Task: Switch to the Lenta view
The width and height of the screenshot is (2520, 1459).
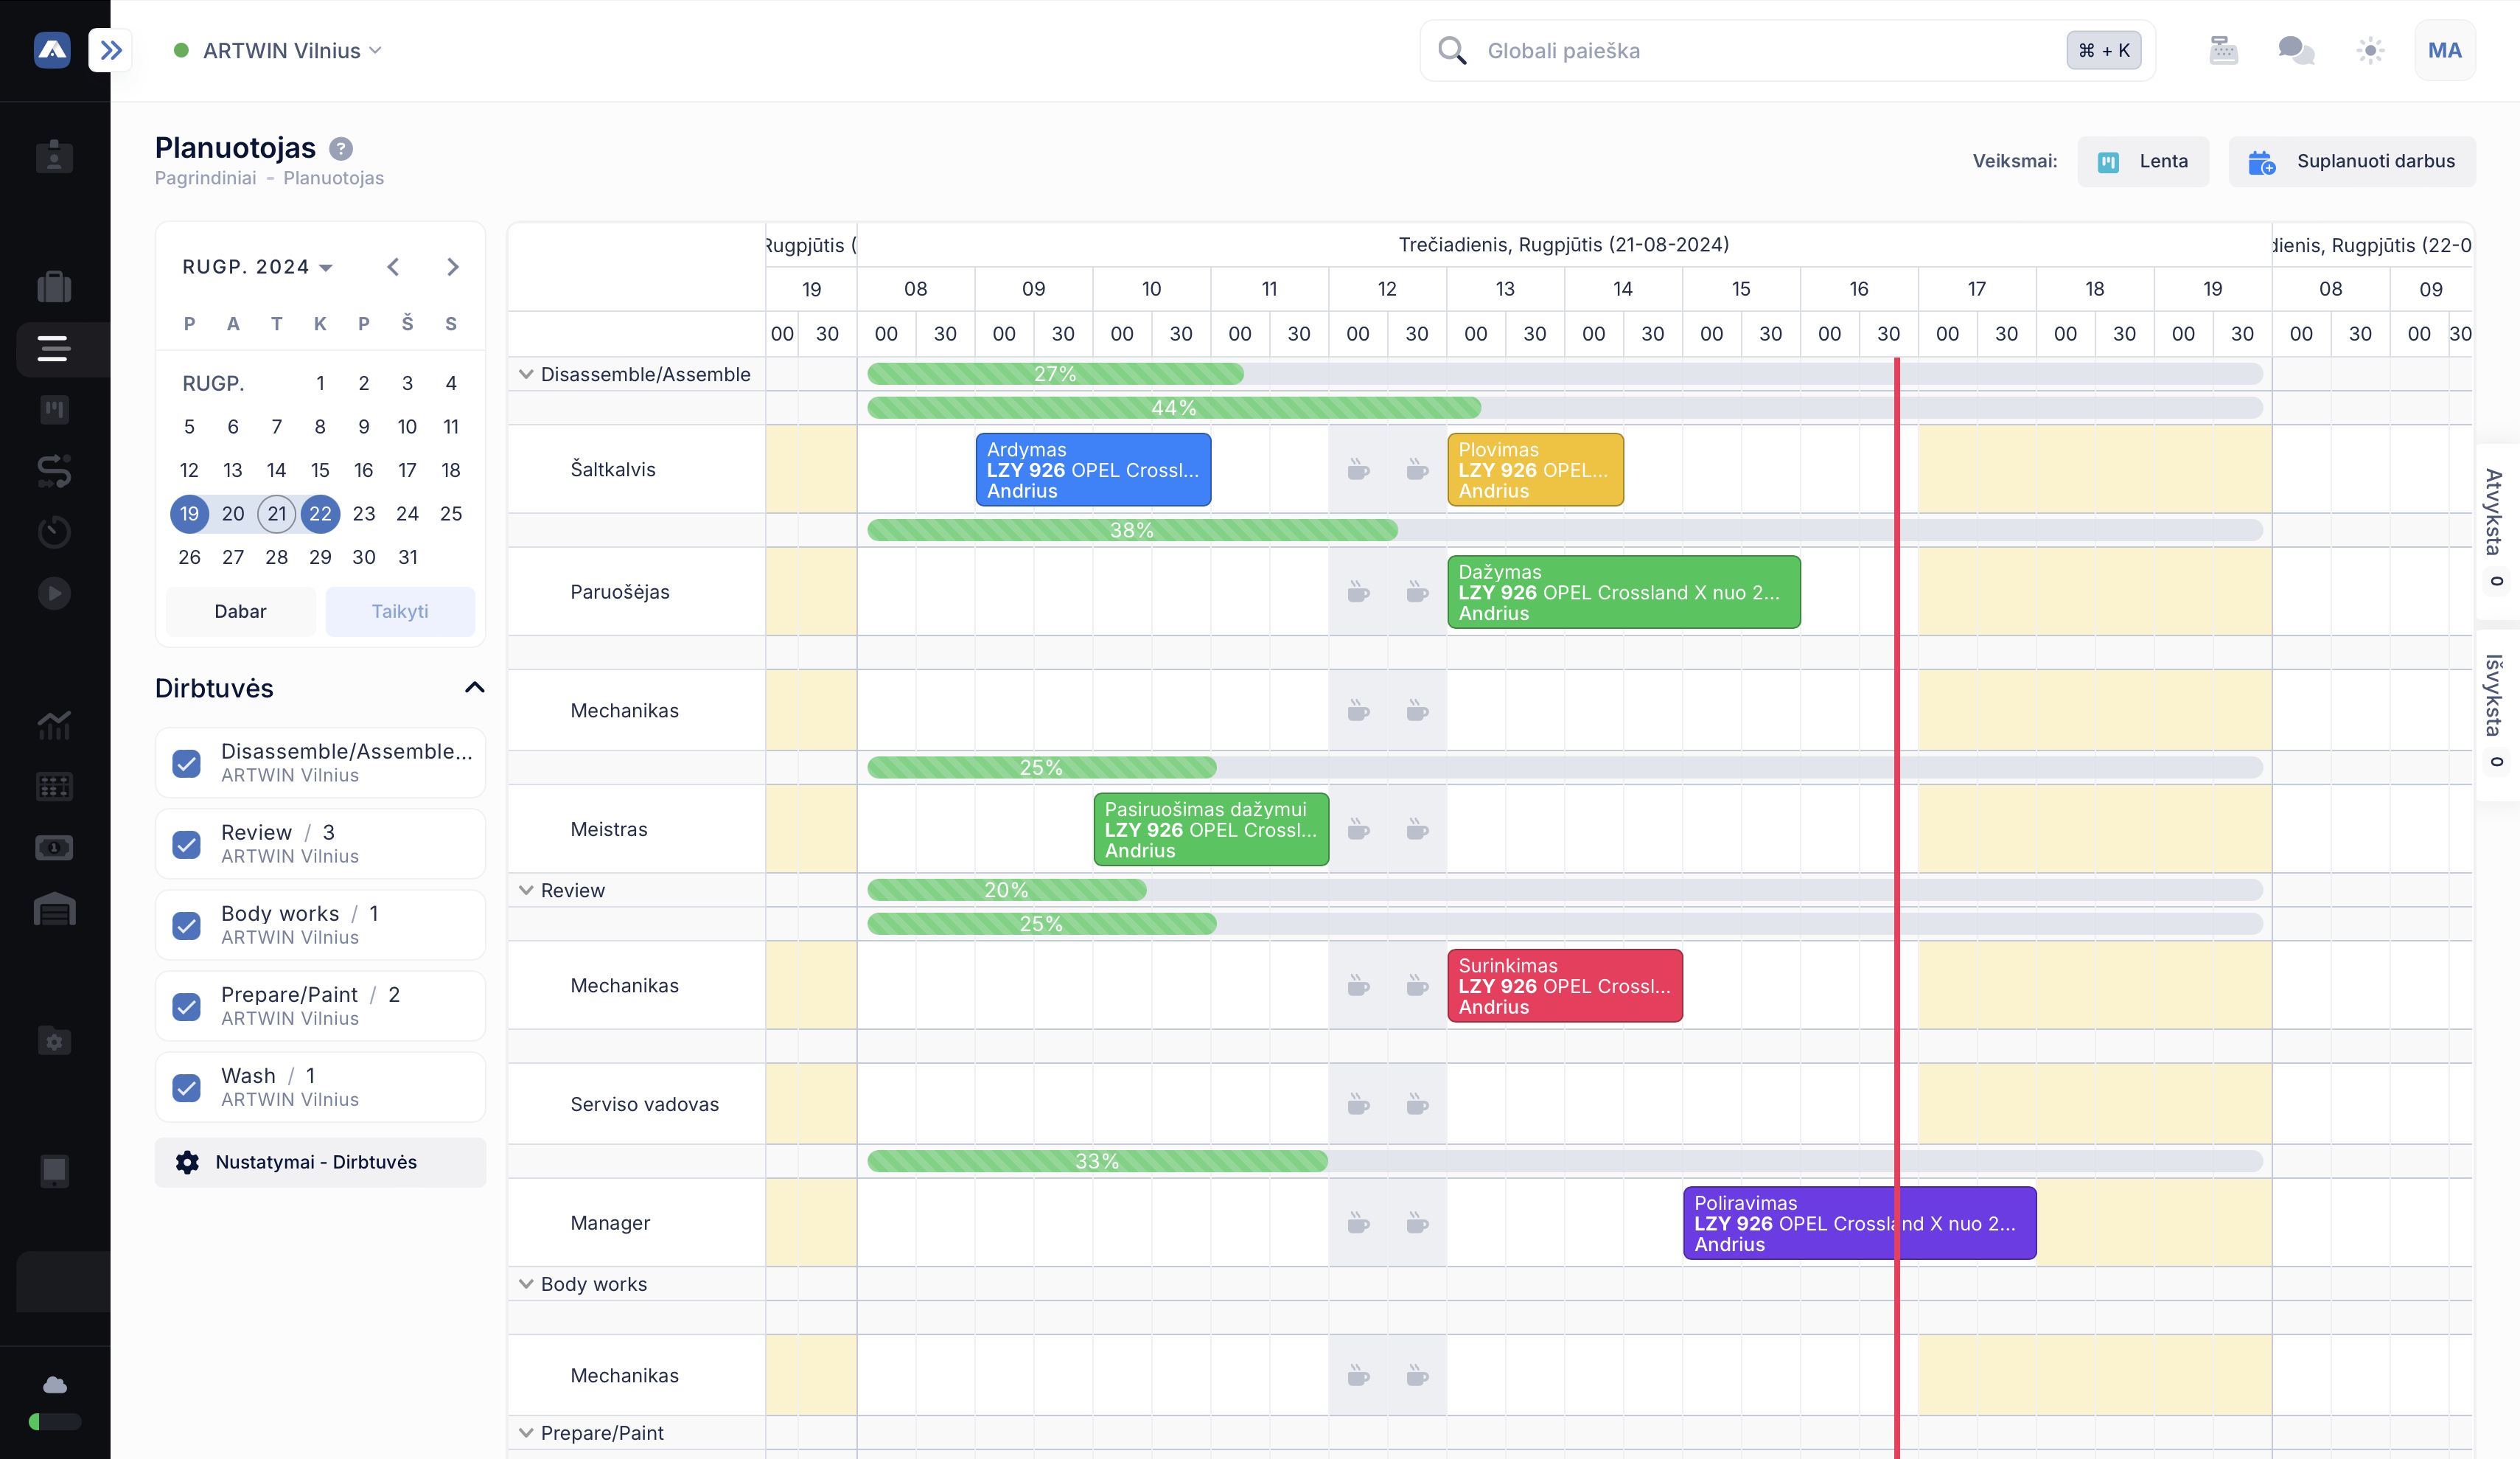Action: click(x=2143, y=162)
